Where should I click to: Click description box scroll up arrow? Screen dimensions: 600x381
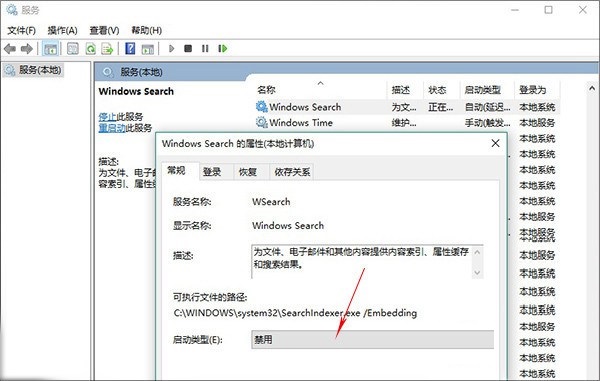[x=477, y=252]
